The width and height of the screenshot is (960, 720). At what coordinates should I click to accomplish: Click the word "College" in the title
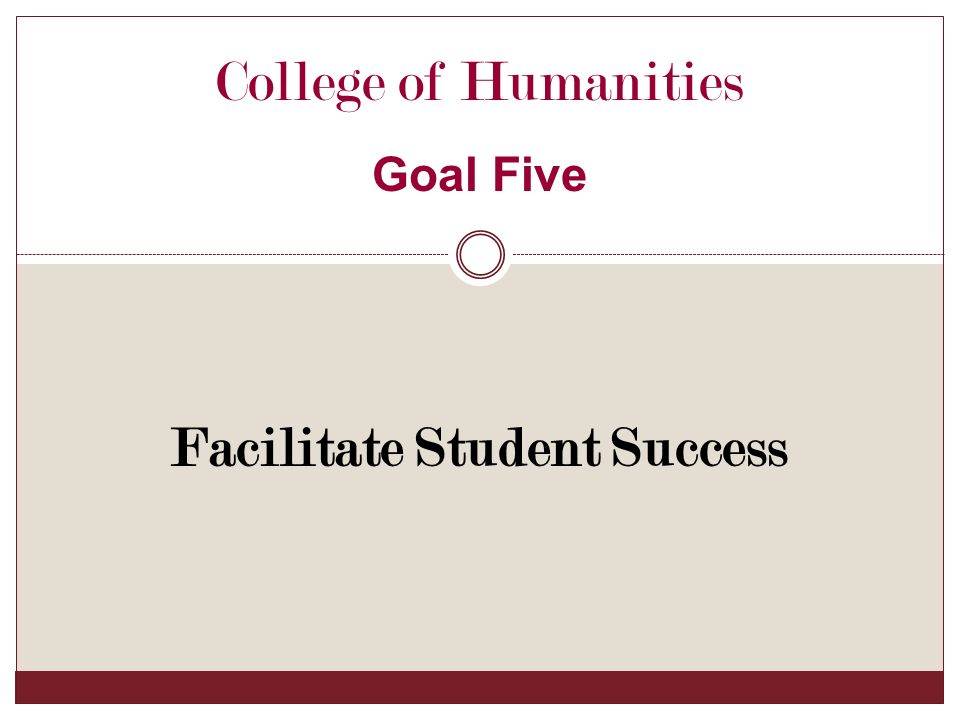pyautogui.click(x=301, y=84)
